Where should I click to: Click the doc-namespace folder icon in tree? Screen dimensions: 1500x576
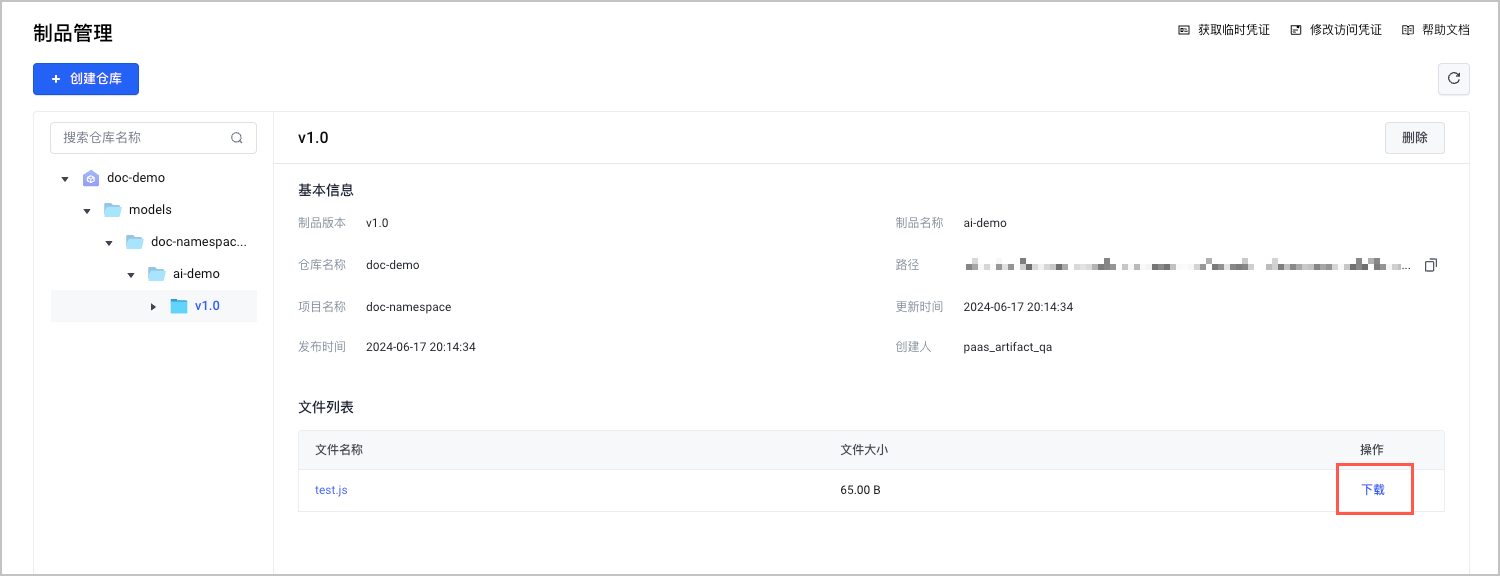pos(134,242)
